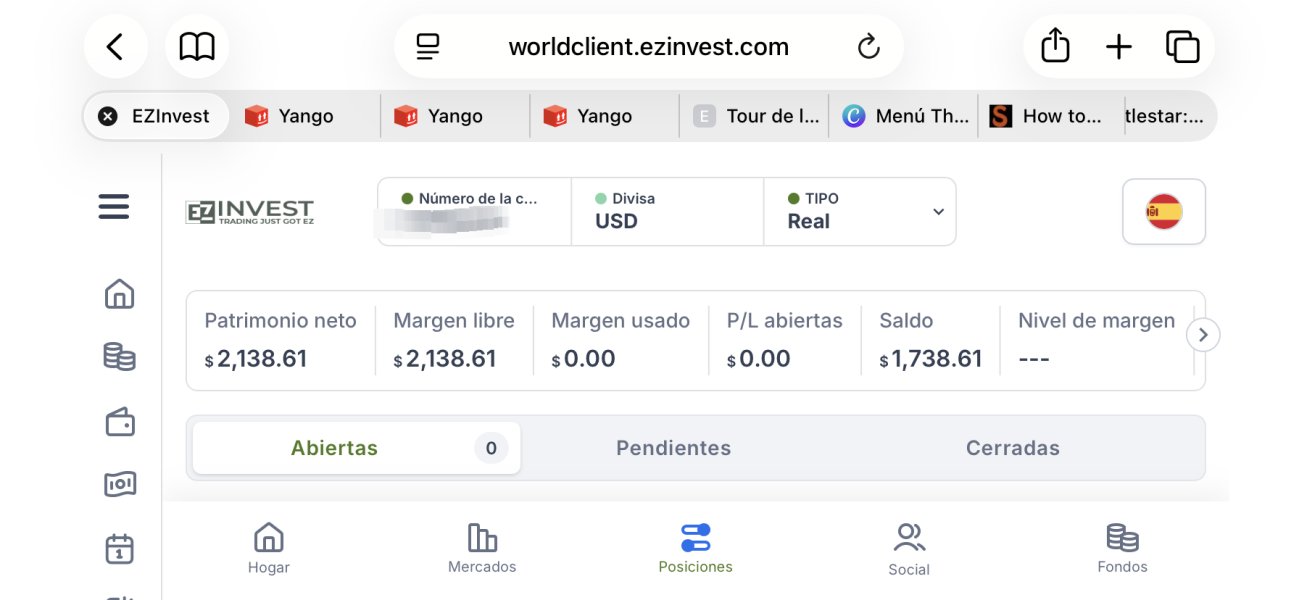Open the Número de la cuenta selector
This screenshot has width=1299, height=600.
pos(474,211)
